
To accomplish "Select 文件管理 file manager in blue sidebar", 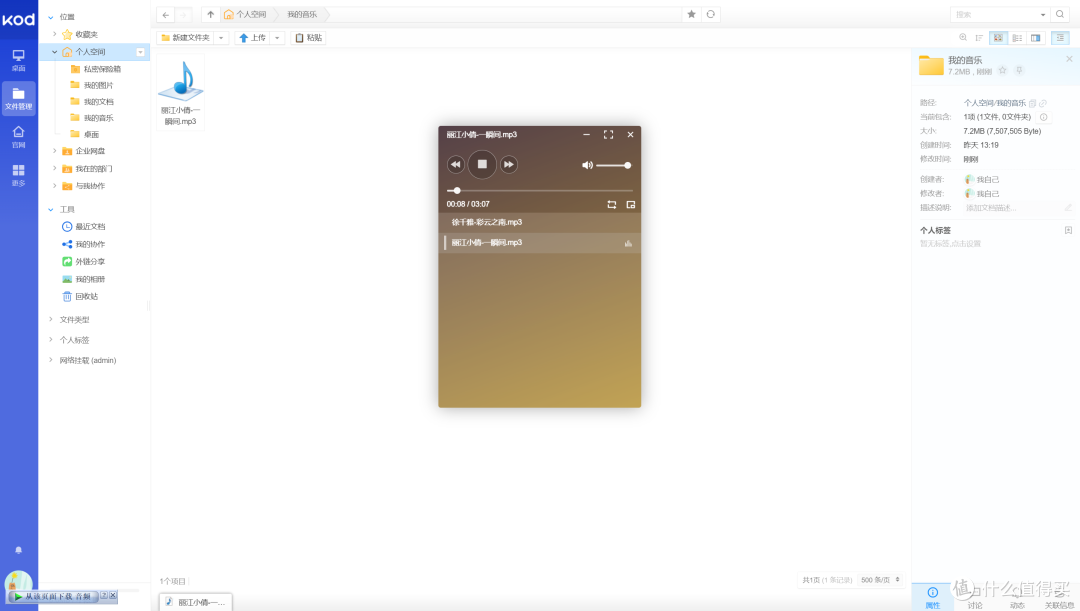I will tap(19, 99).
